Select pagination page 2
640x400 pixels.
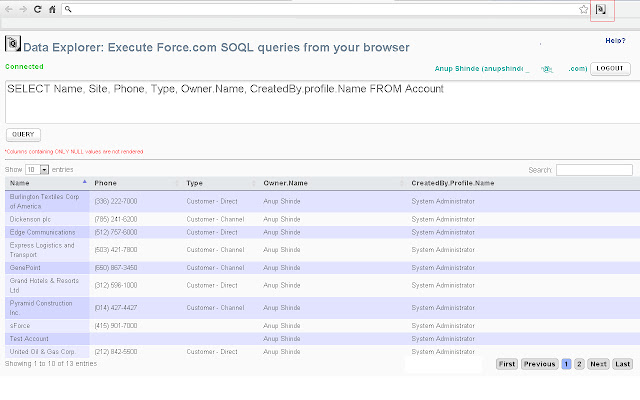coord(579,364)
